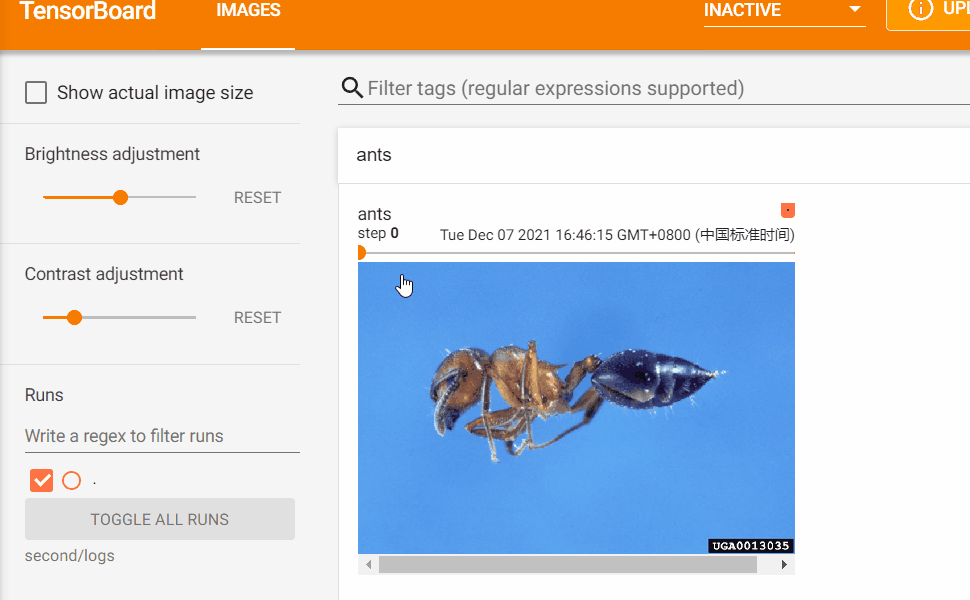This screenshot has height=600, width=970.
Task: Select the run's orange radio circle
Action: point(72,481)
